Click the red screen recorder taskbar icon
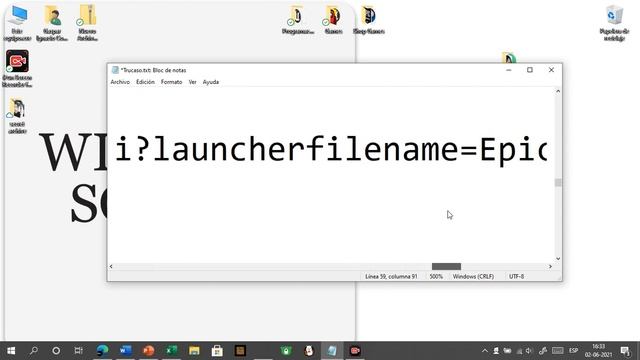640x360 pixels. [355, 351]
